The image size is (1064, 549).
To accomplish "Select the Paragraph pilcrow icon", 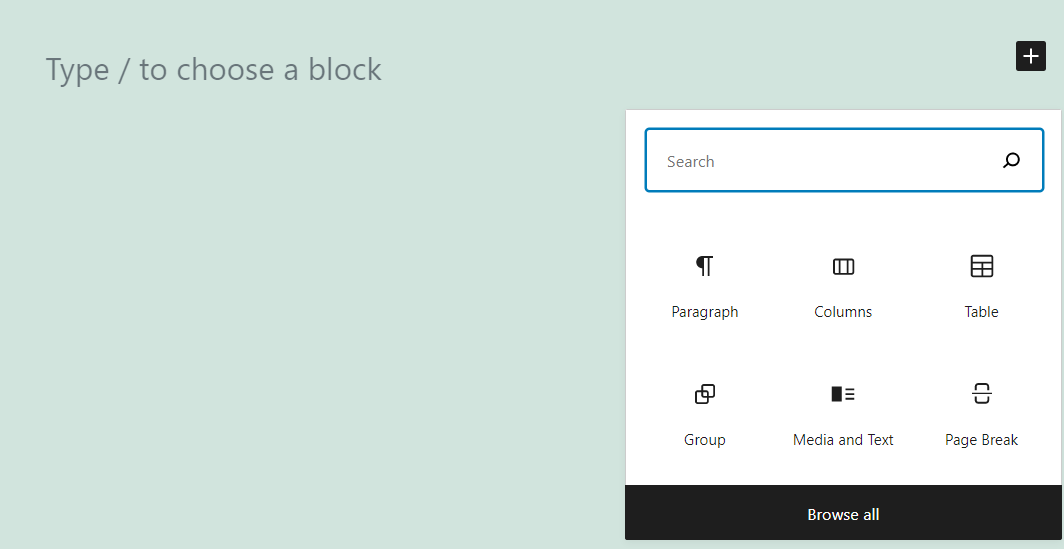I will point(705,266).
